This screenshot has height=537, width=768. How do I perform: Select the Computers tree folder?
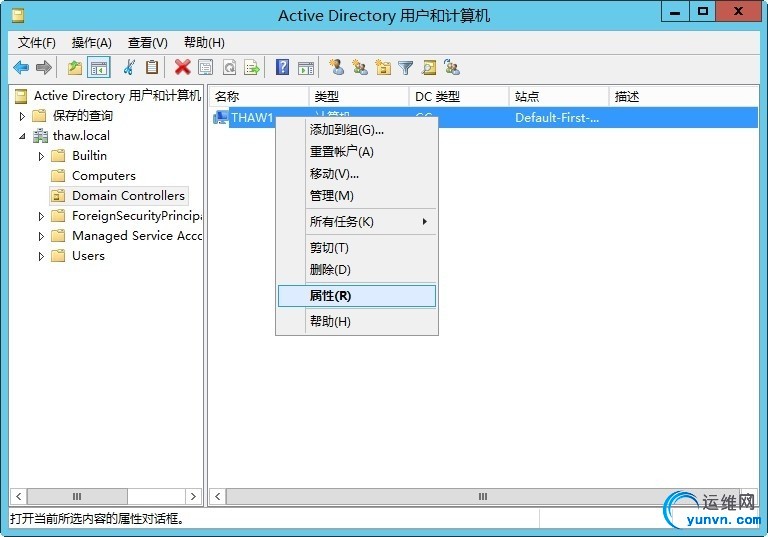tap(103, 176)
